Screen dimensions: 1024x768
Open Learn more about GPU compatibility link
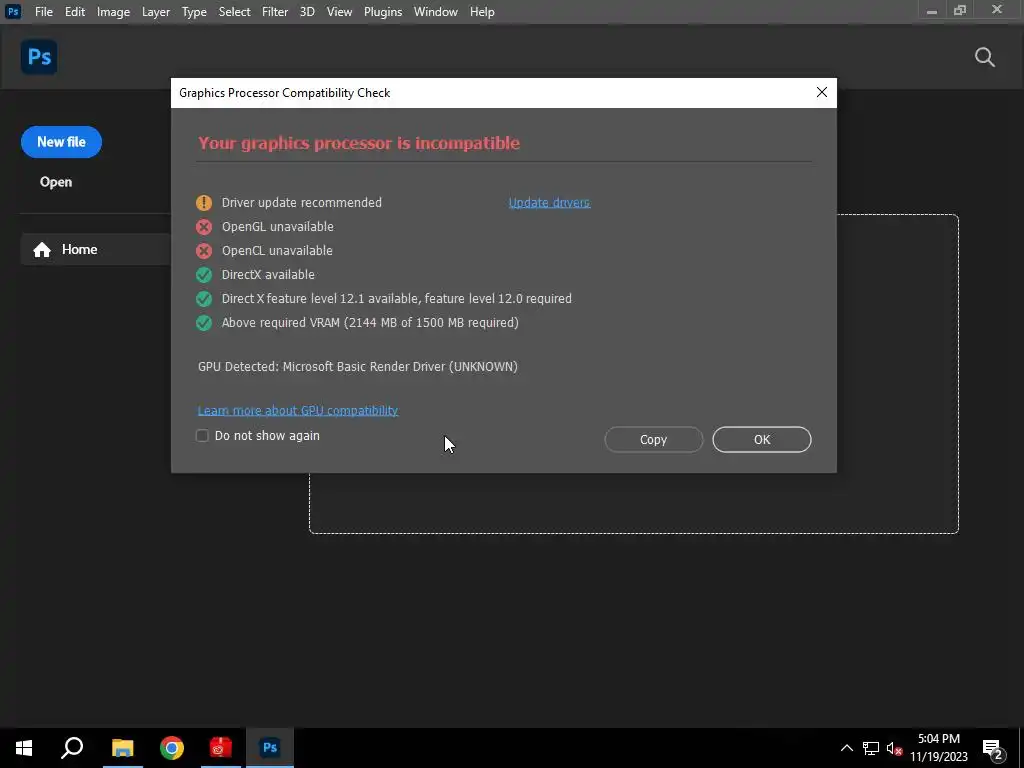(x=298, y=410)
